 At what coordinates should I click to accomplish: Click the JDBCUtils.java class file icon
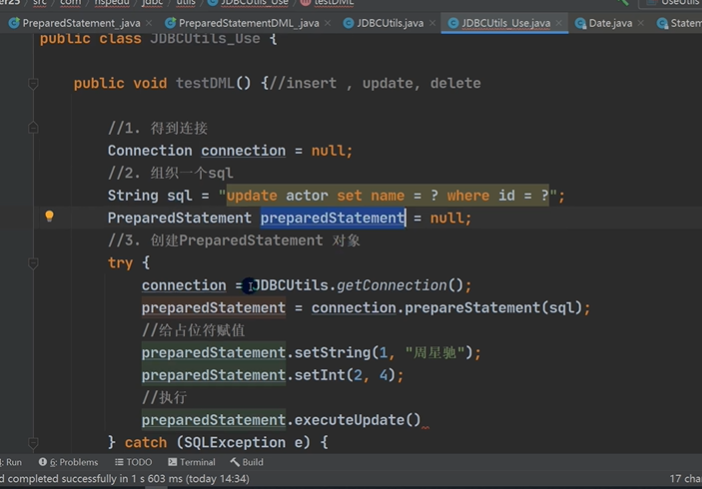pos(348,23)
